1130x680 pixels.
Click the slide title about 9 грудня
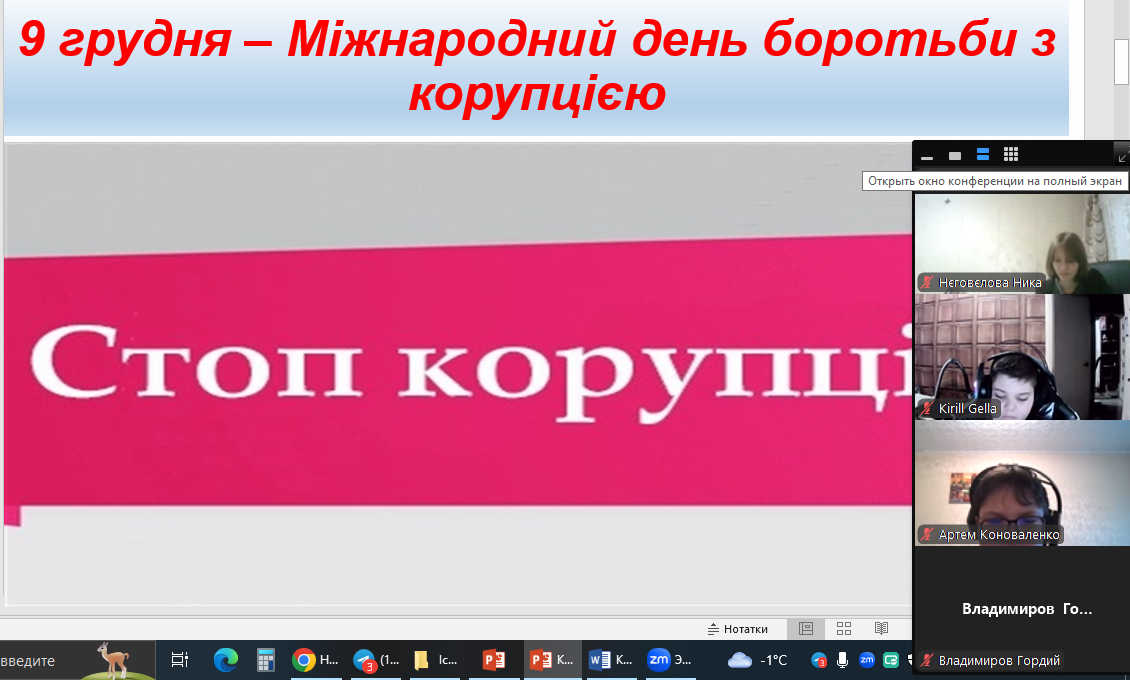537,66
